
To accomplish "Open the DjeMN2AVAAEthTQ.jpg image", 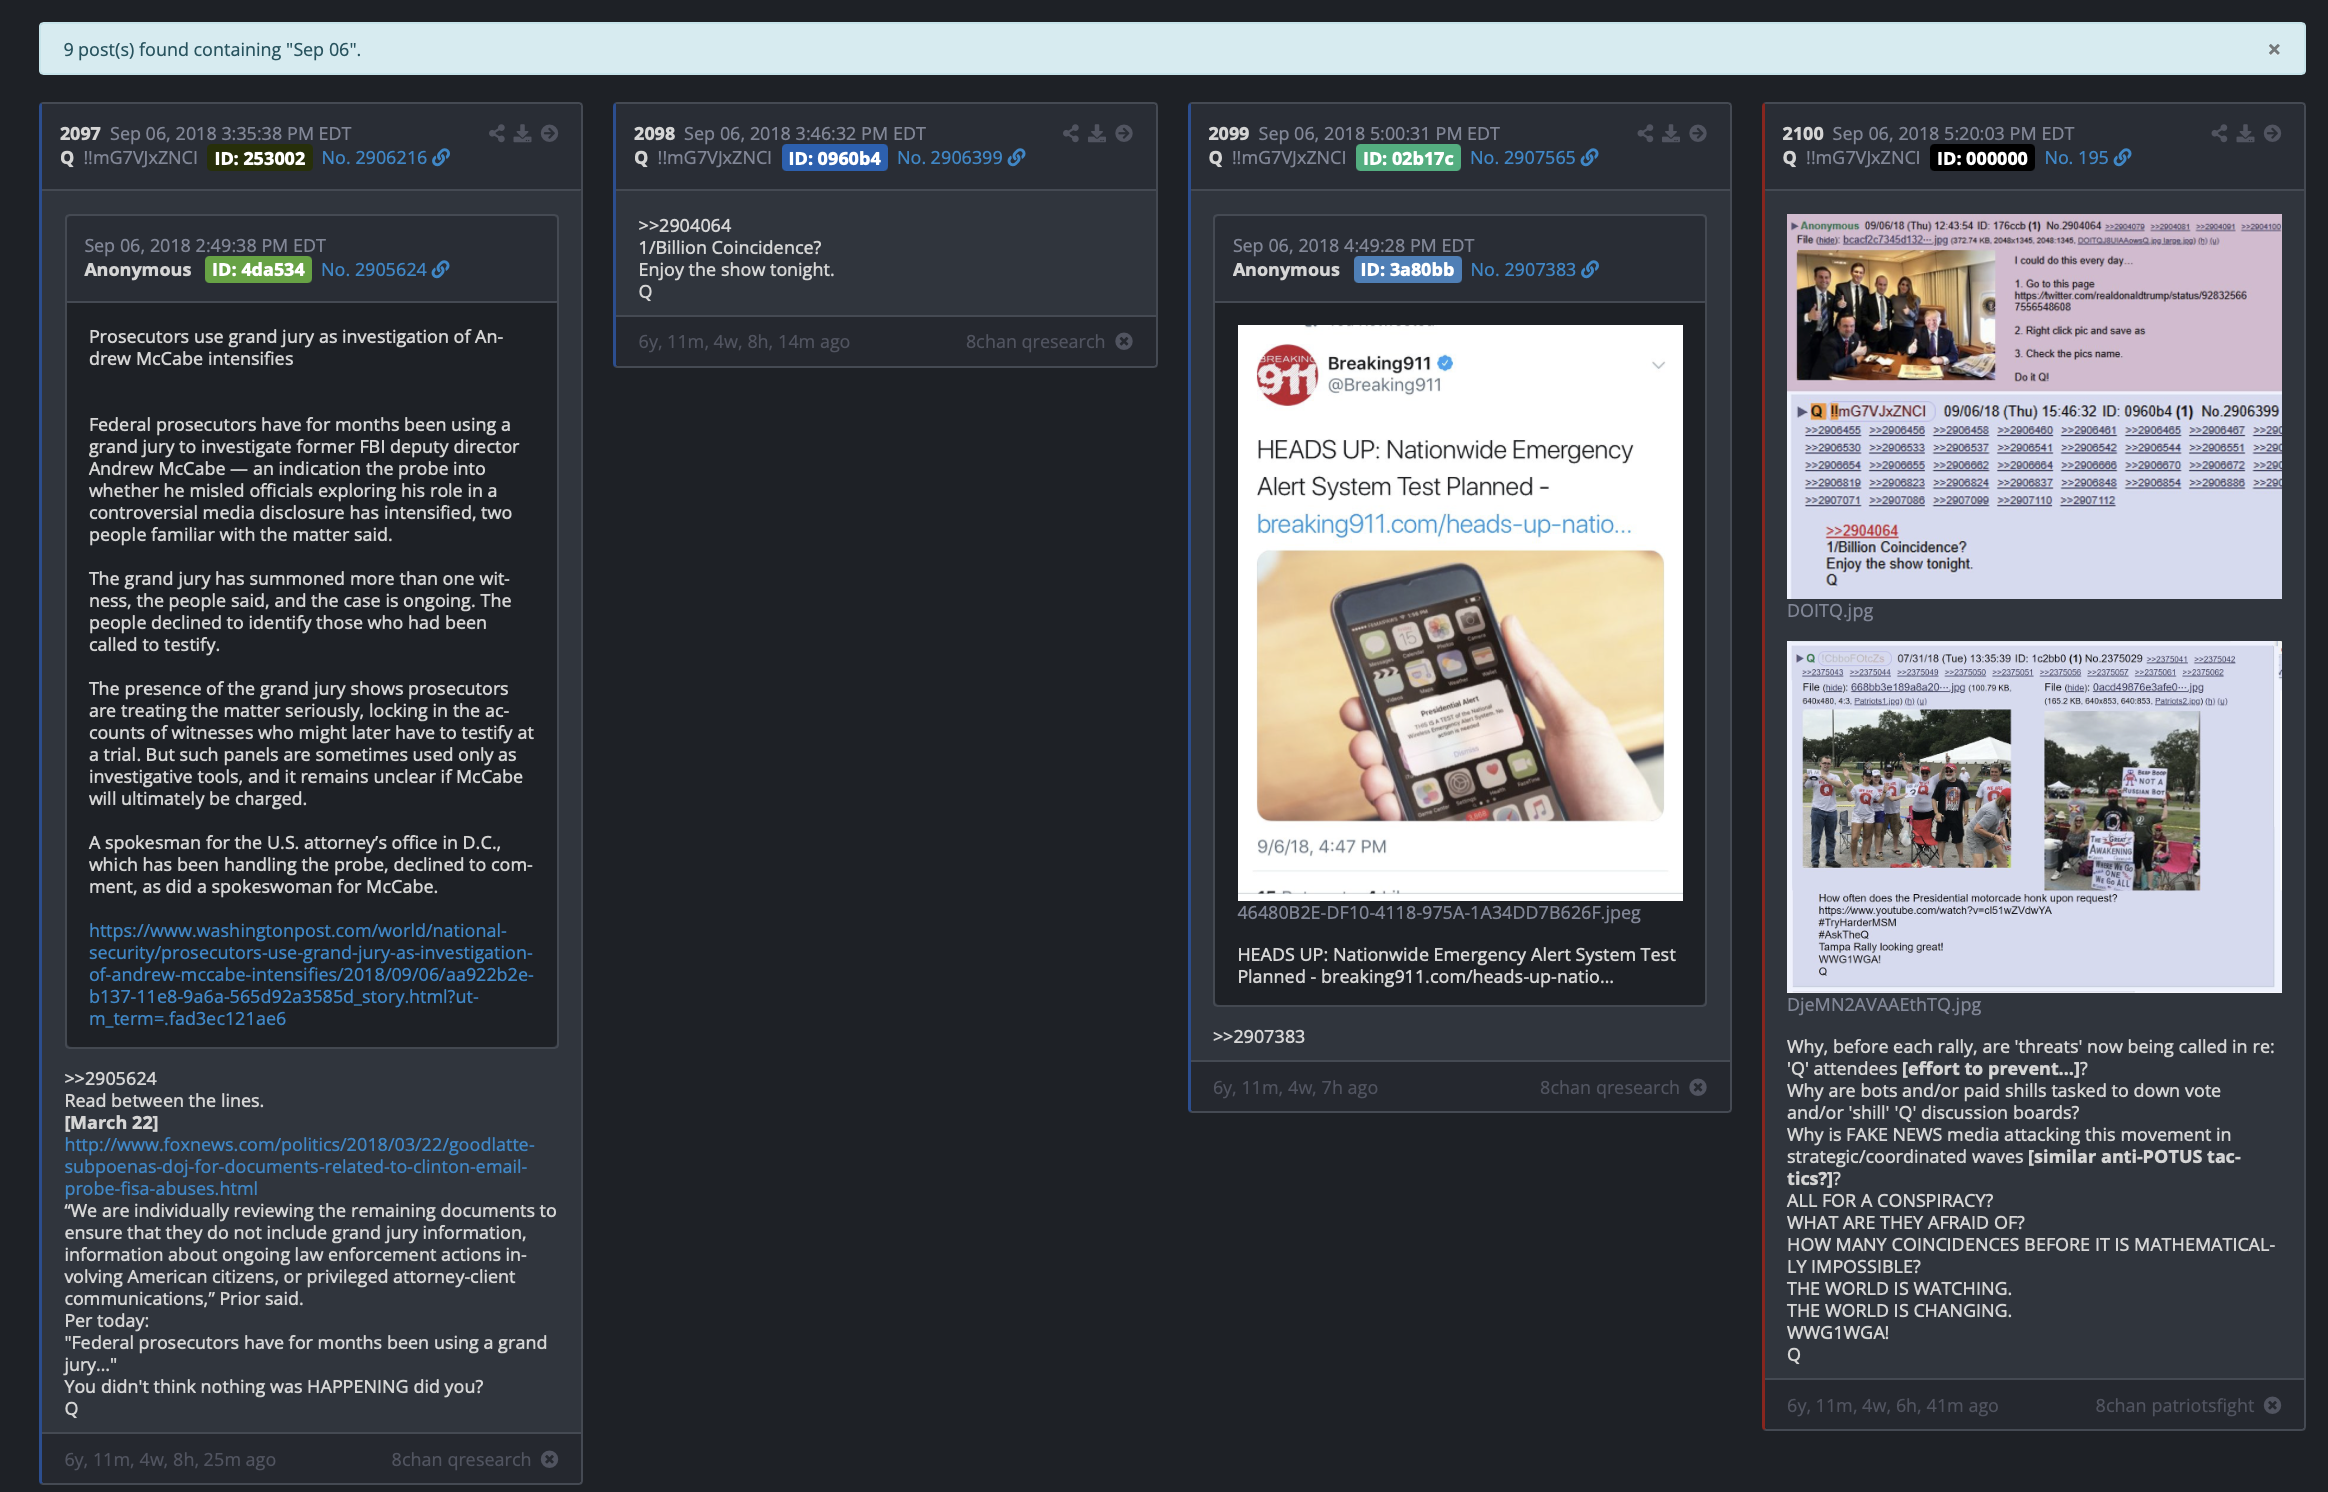I will click(2034, 817).
